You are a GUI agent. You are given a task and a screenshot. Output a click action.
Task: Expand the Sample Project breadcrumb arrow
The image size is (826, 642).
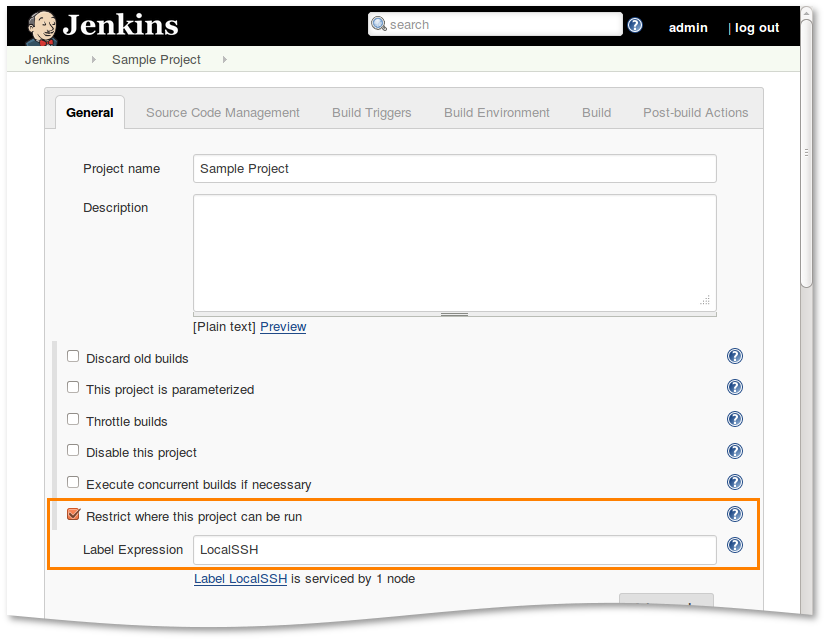(225, 60)
